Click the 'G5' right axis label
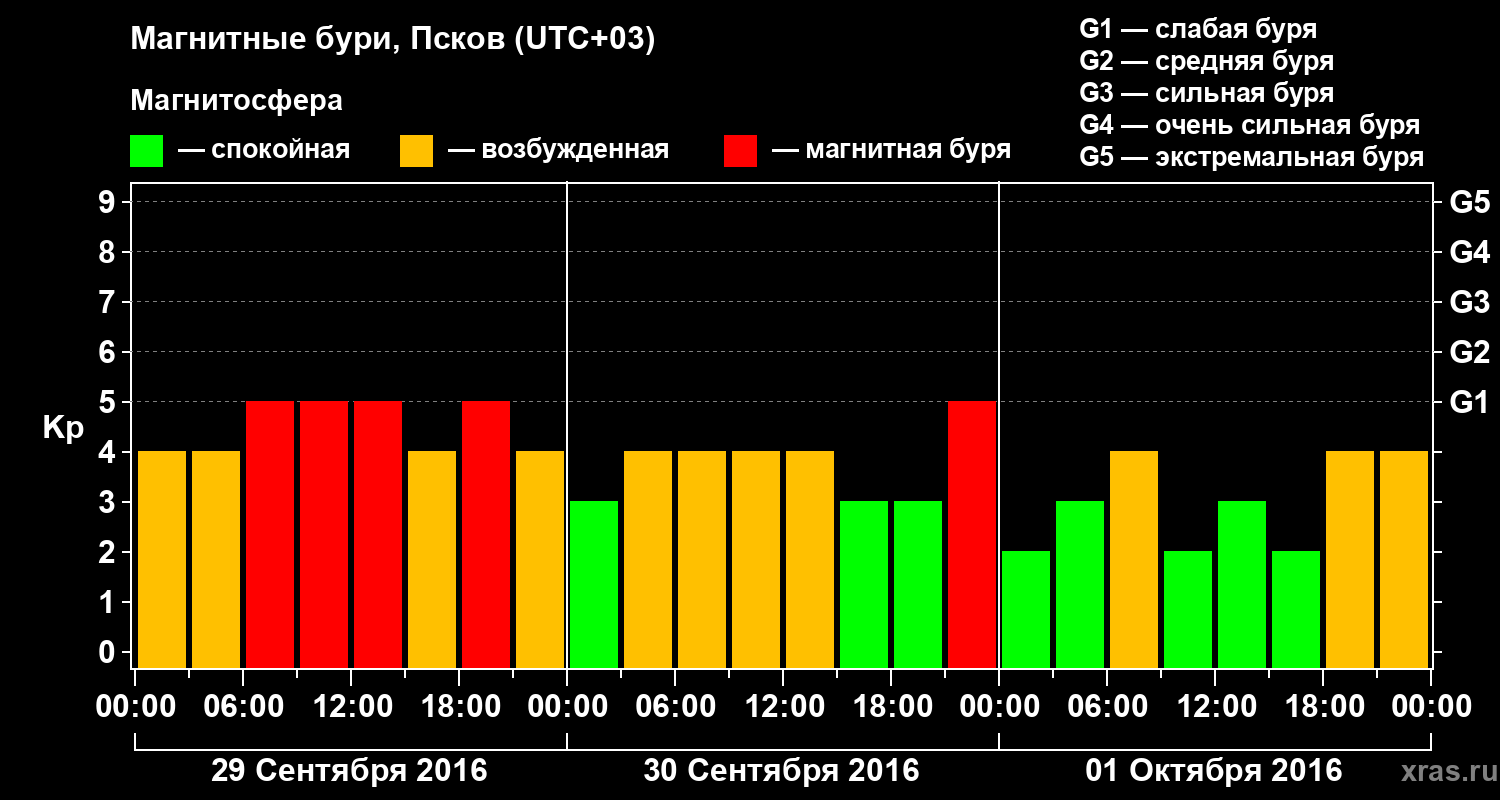This screenshot has width=1500, height=800. tap(1469, 202)
